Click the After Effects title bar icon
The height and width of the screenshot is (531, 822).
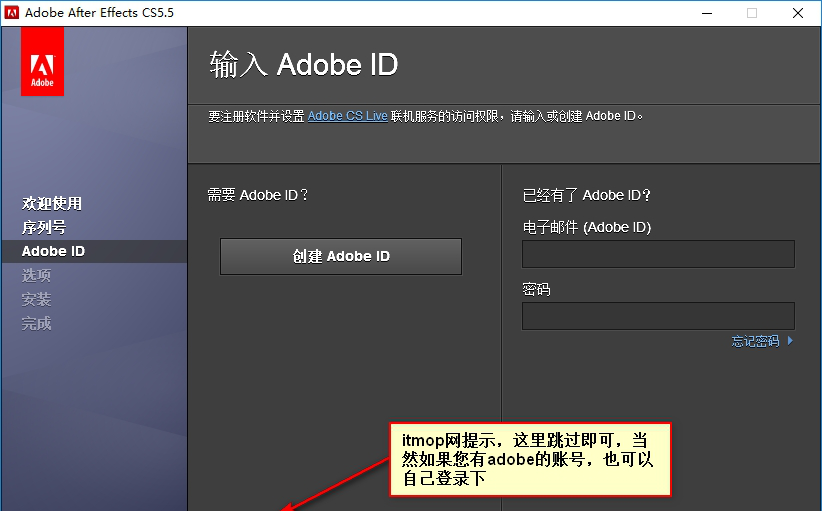point(12,13)
